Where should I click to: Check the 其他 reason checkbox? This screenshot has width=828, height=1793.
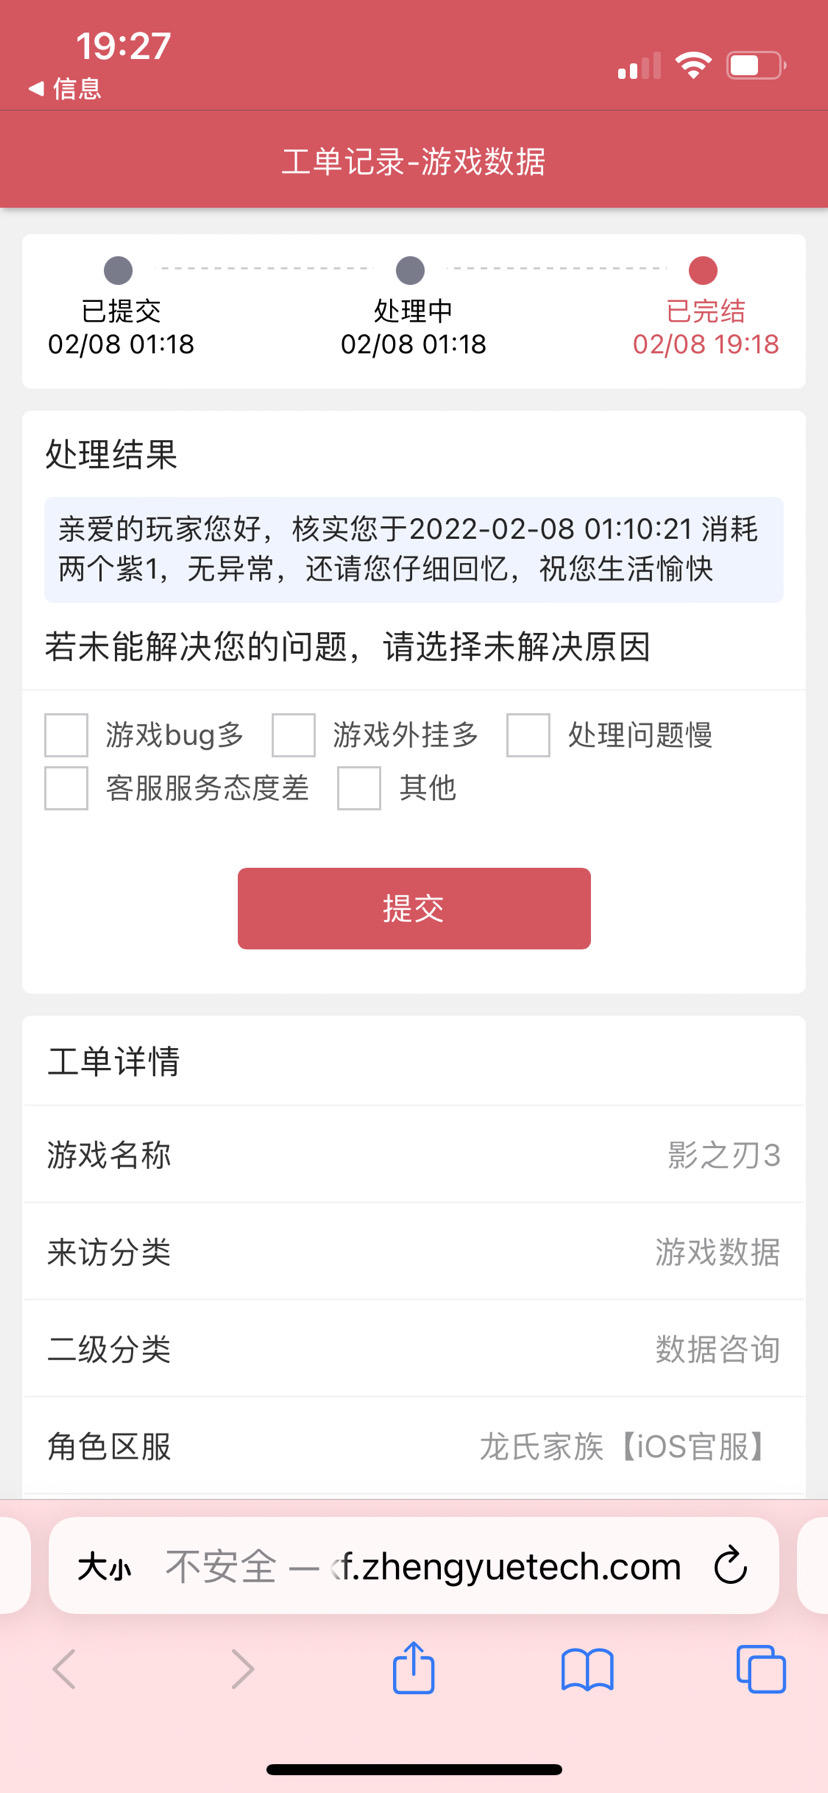pos(359,788)
